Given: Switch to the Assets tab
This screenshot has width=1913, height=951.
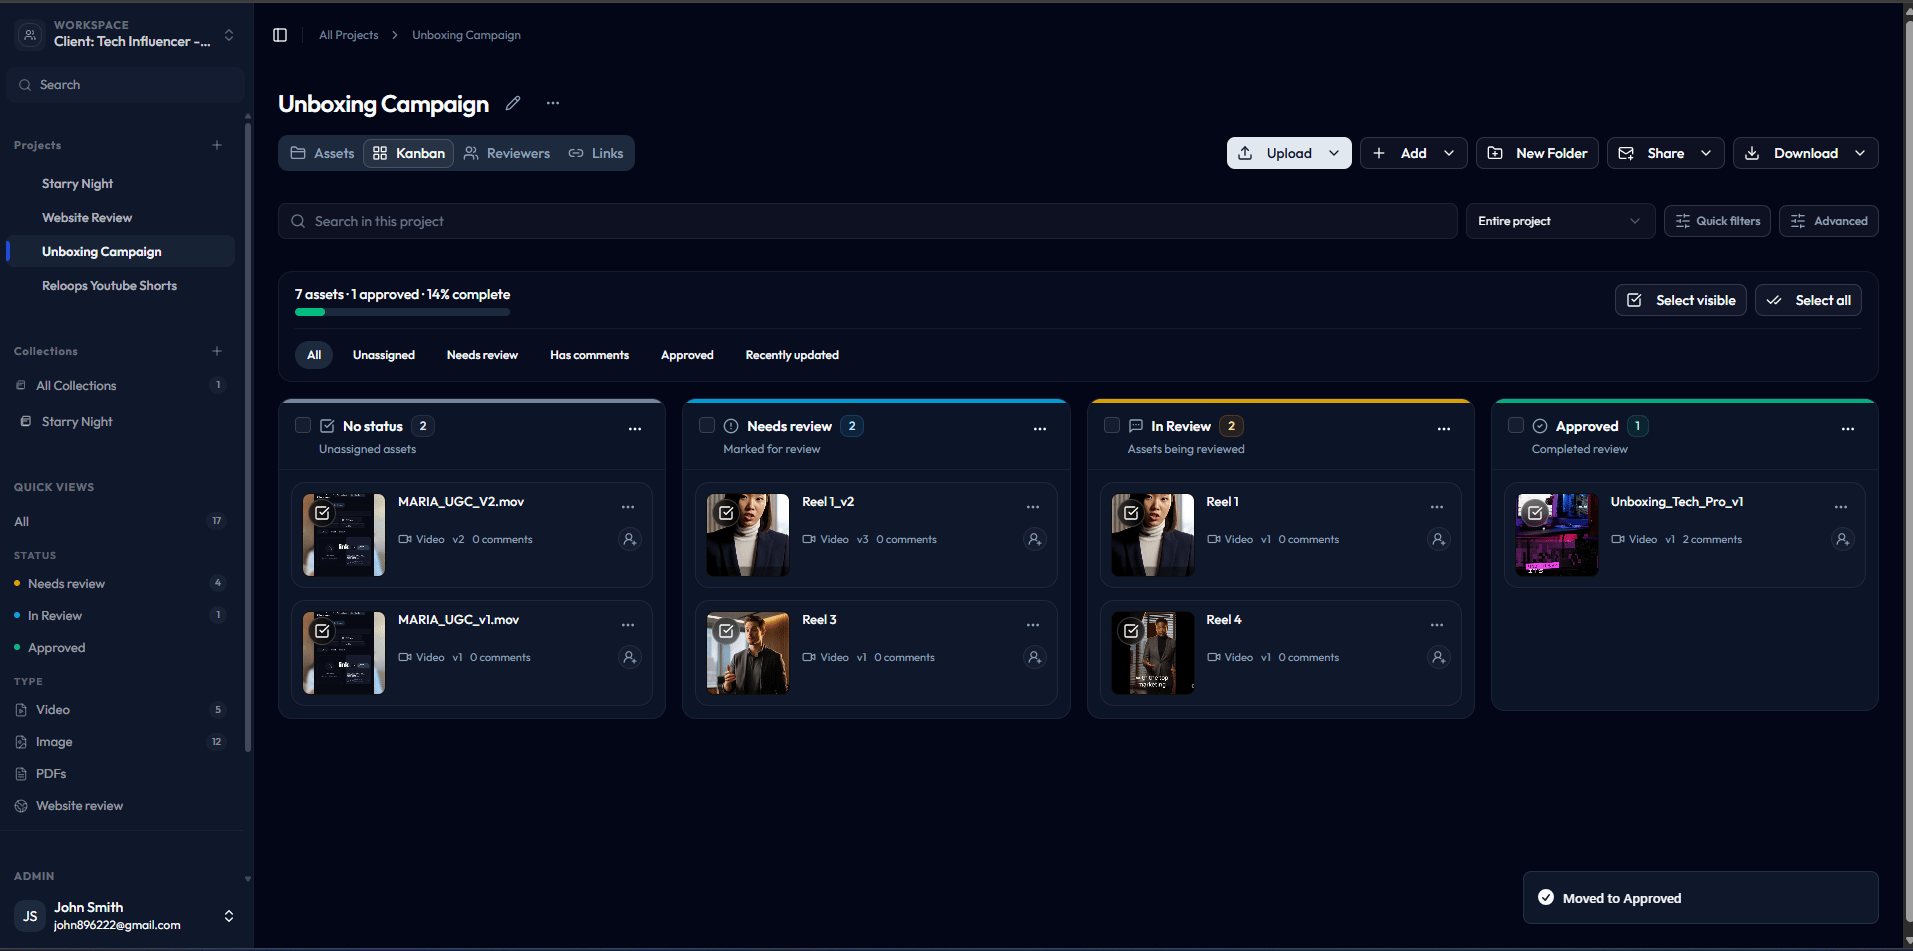Looking at the screenshot, I should [x=322, y=153].
